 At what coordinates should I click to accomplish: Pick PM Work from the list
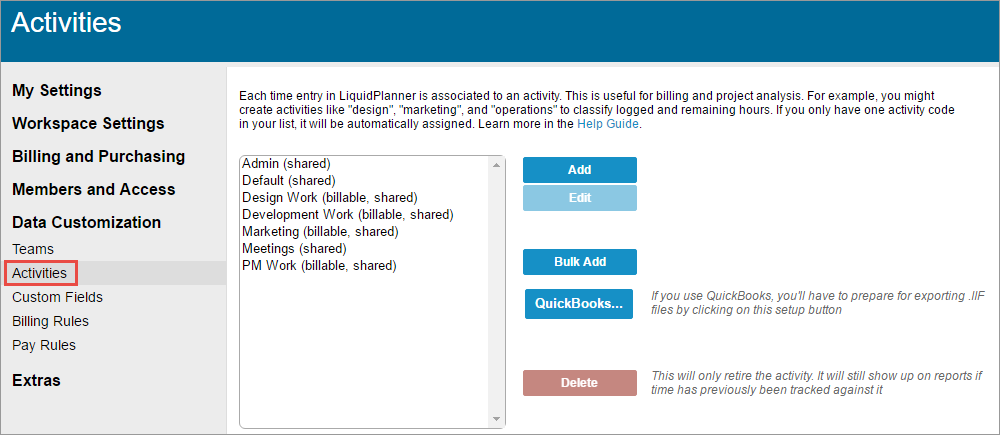319,266
